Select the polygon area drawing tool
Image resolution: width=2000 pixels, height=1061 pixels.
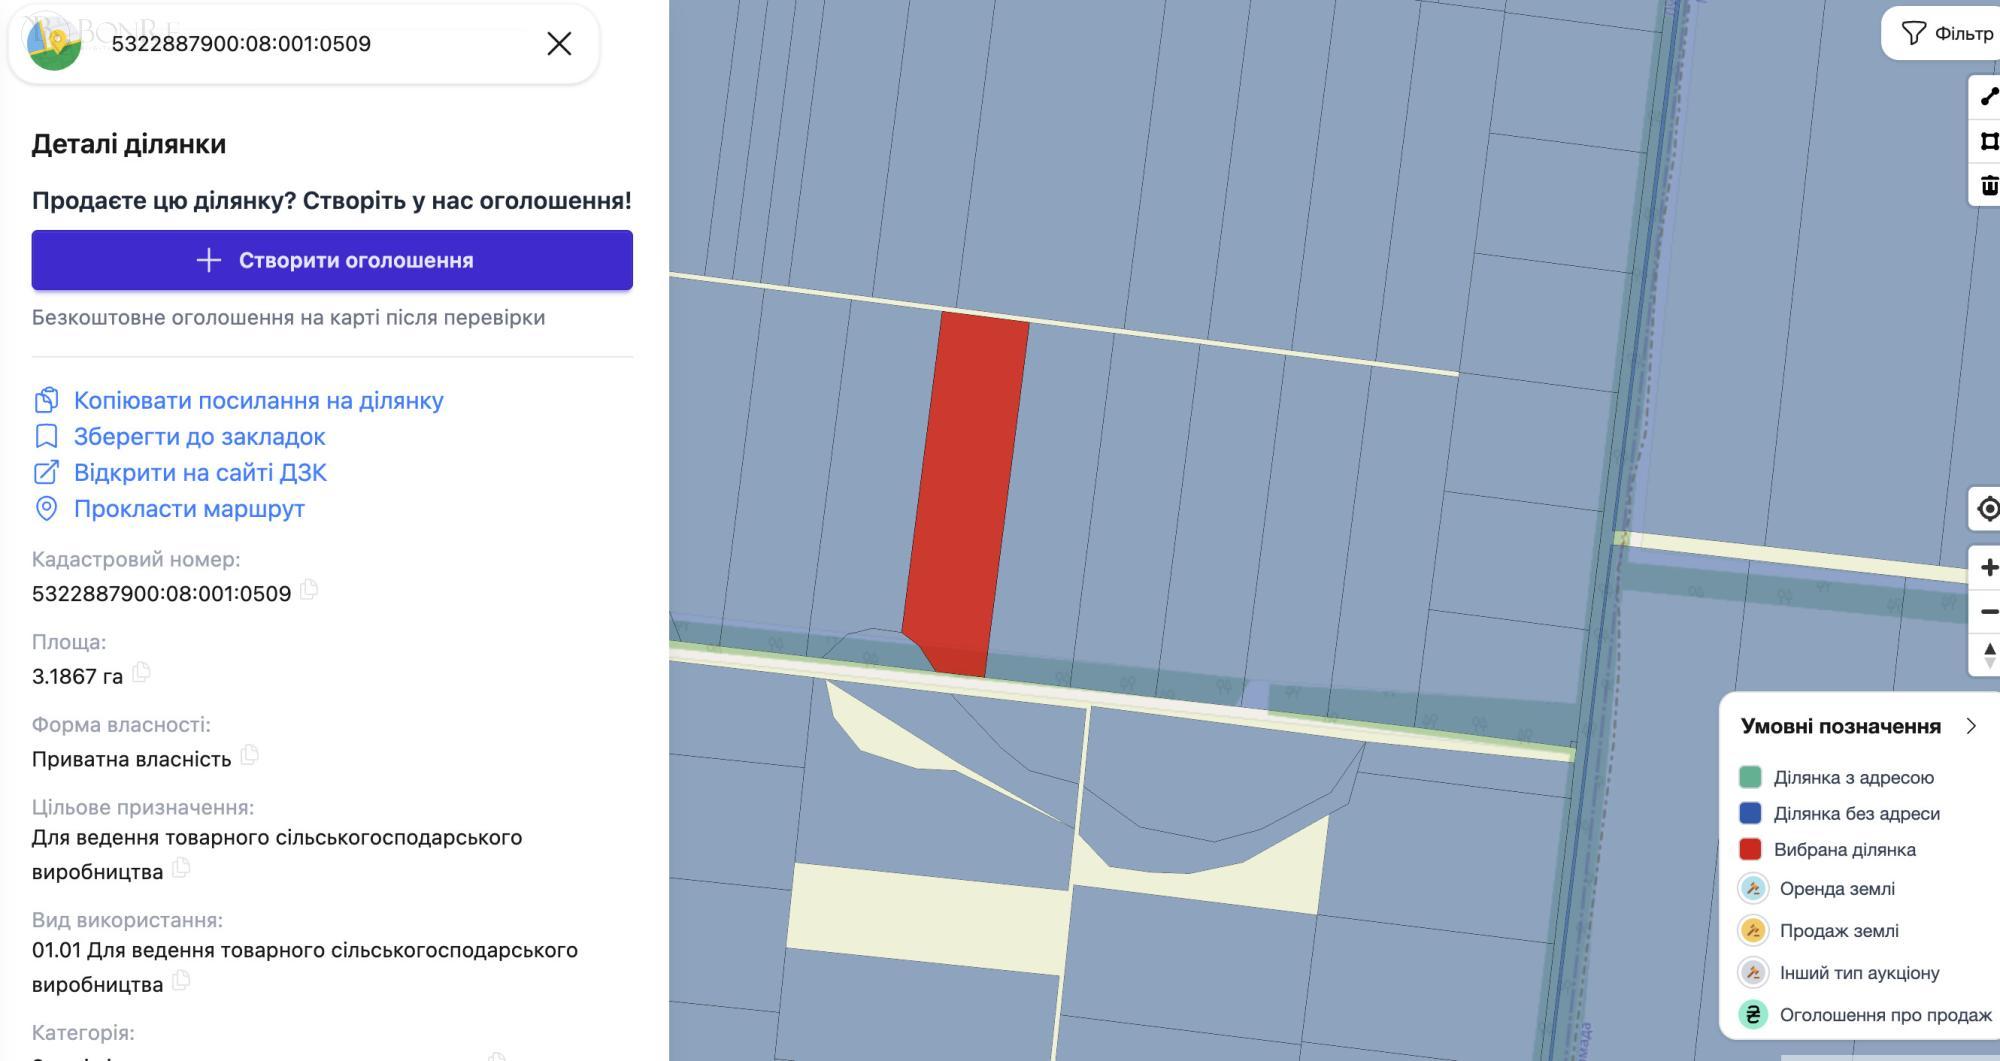click(1988, 141)
